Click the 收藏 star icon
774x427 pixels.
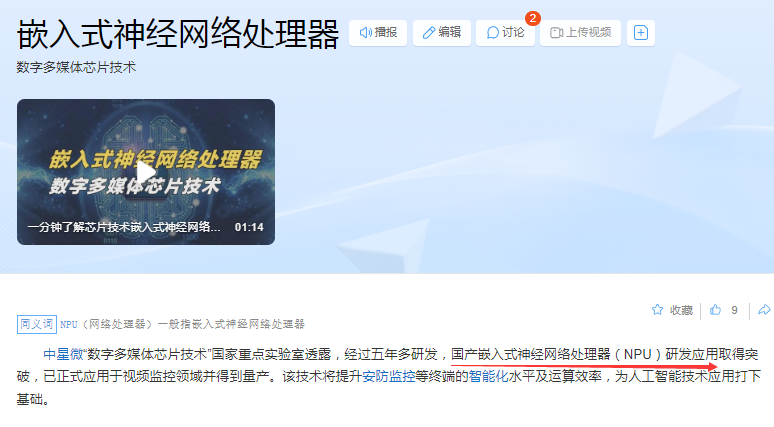point(657,310)
